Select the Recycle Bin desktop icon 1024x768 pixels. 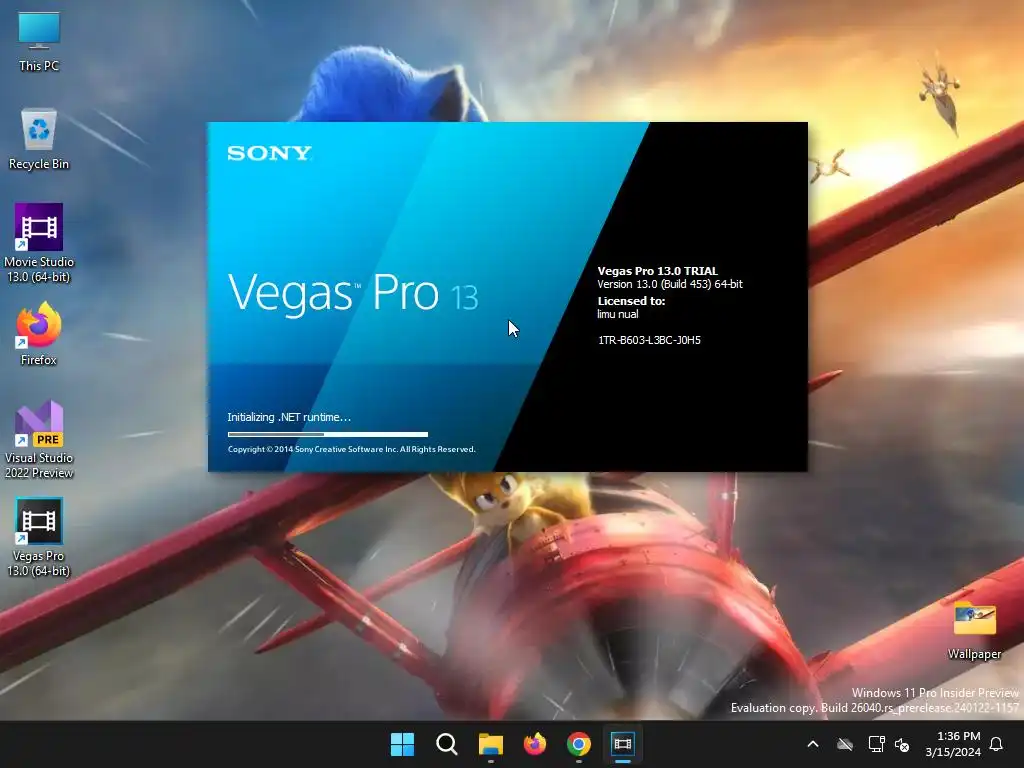point(39,139)
